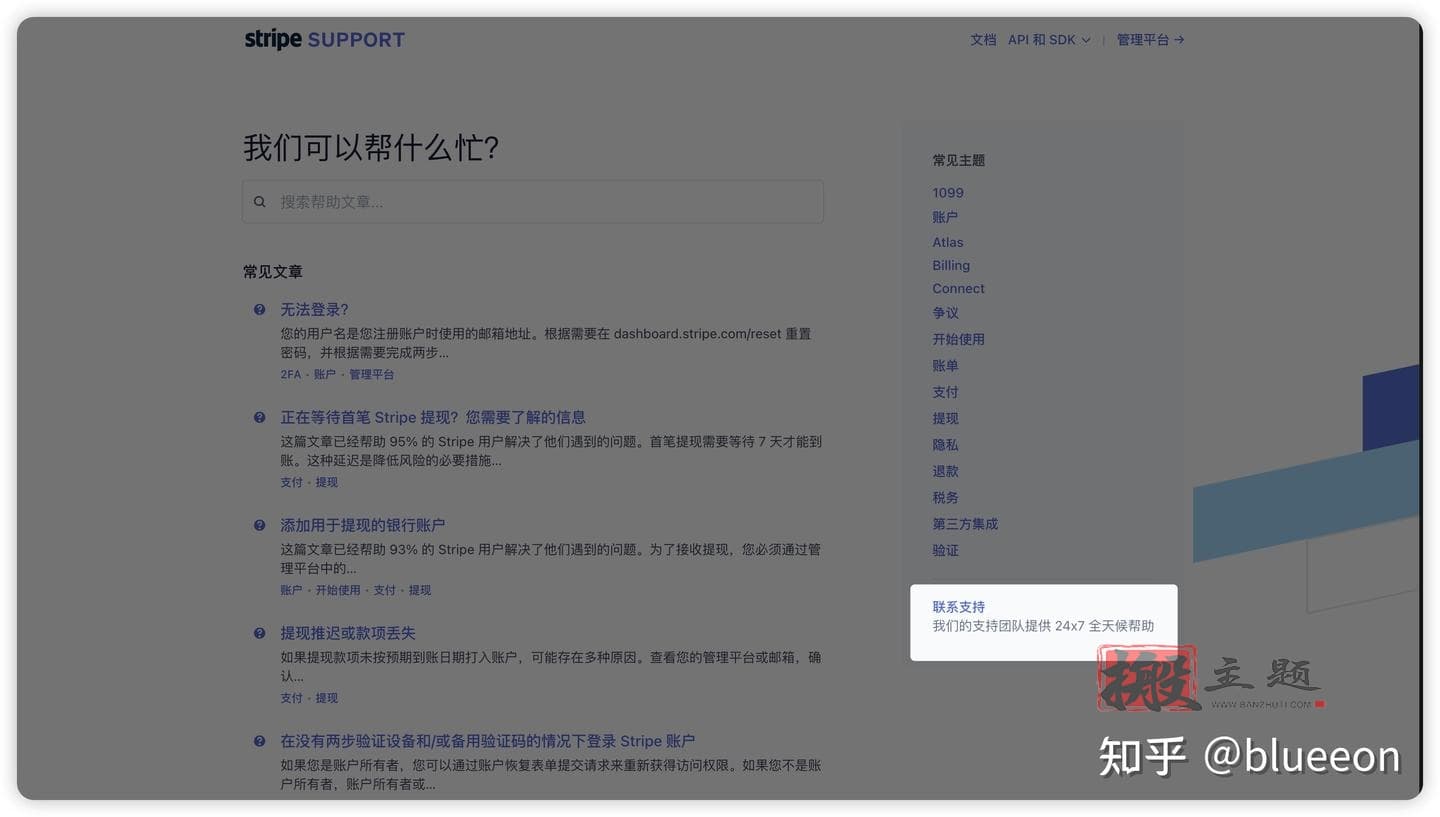Click question icon beside 在没有两步验证设备 article
Screen dimensions: 1440x817
[x=260, y=741]
